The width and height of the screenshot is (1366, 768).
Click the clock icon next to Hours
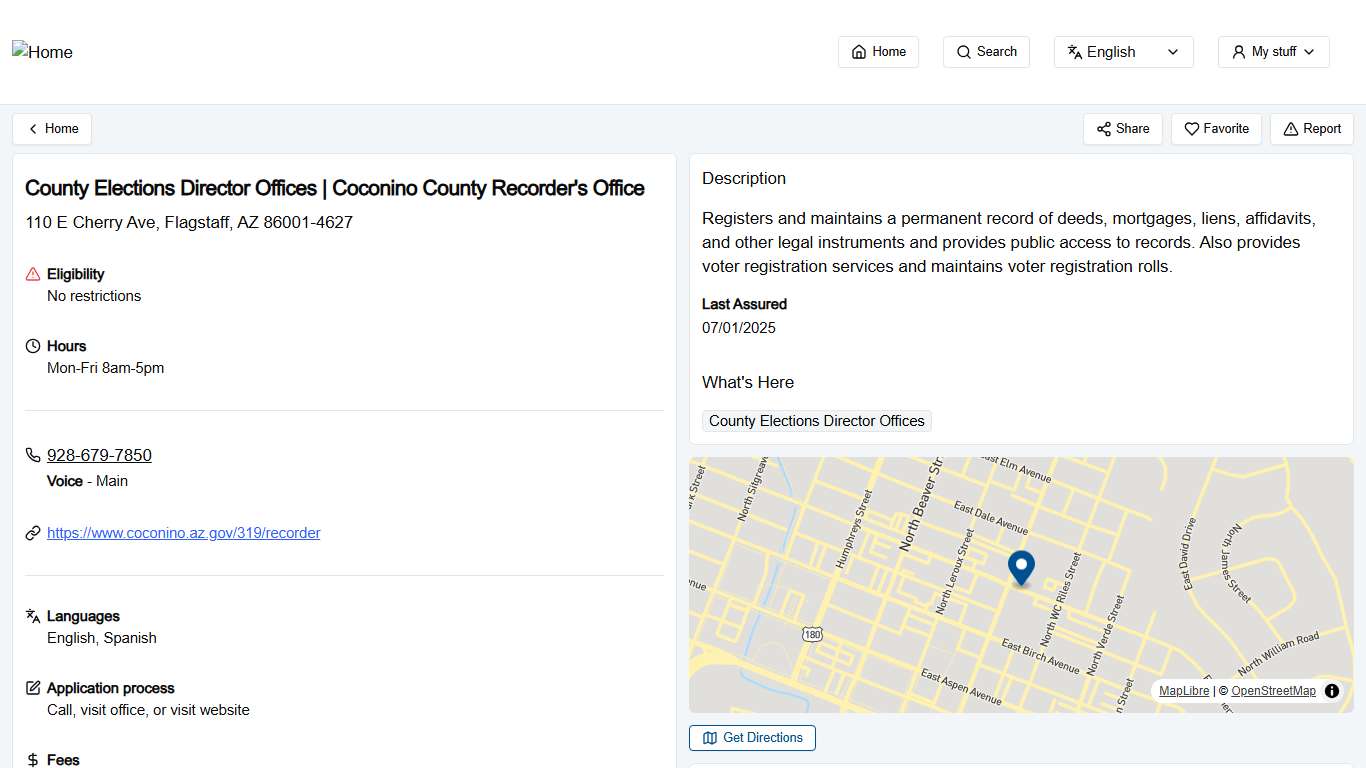[32, 345]
